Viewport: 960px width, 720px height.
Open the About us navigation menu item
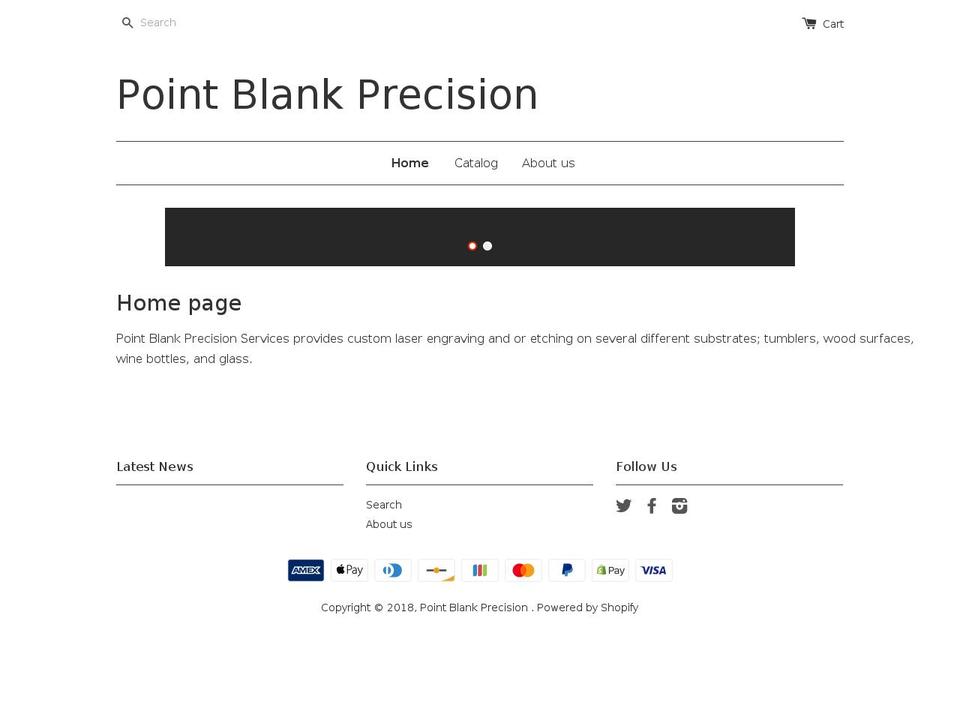pos(548,163)
